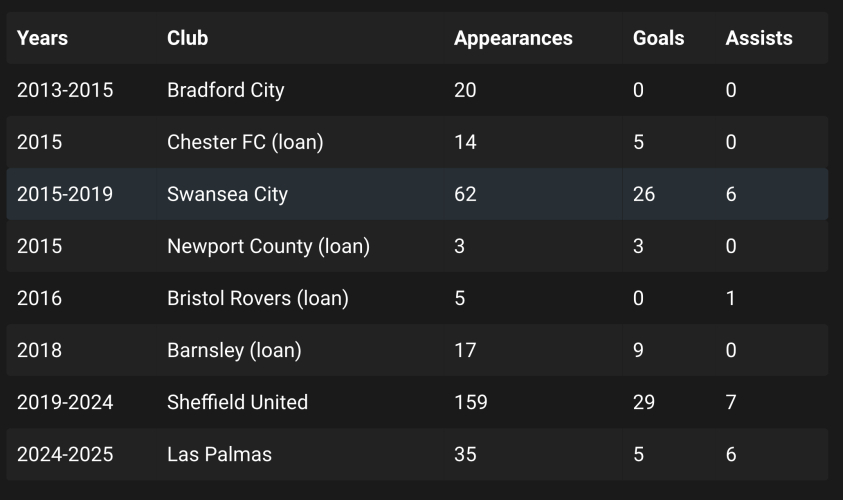The height and width of the screenshot is (500, 843).
Task: Click the Assists column header
Action: tap(758, 38)
